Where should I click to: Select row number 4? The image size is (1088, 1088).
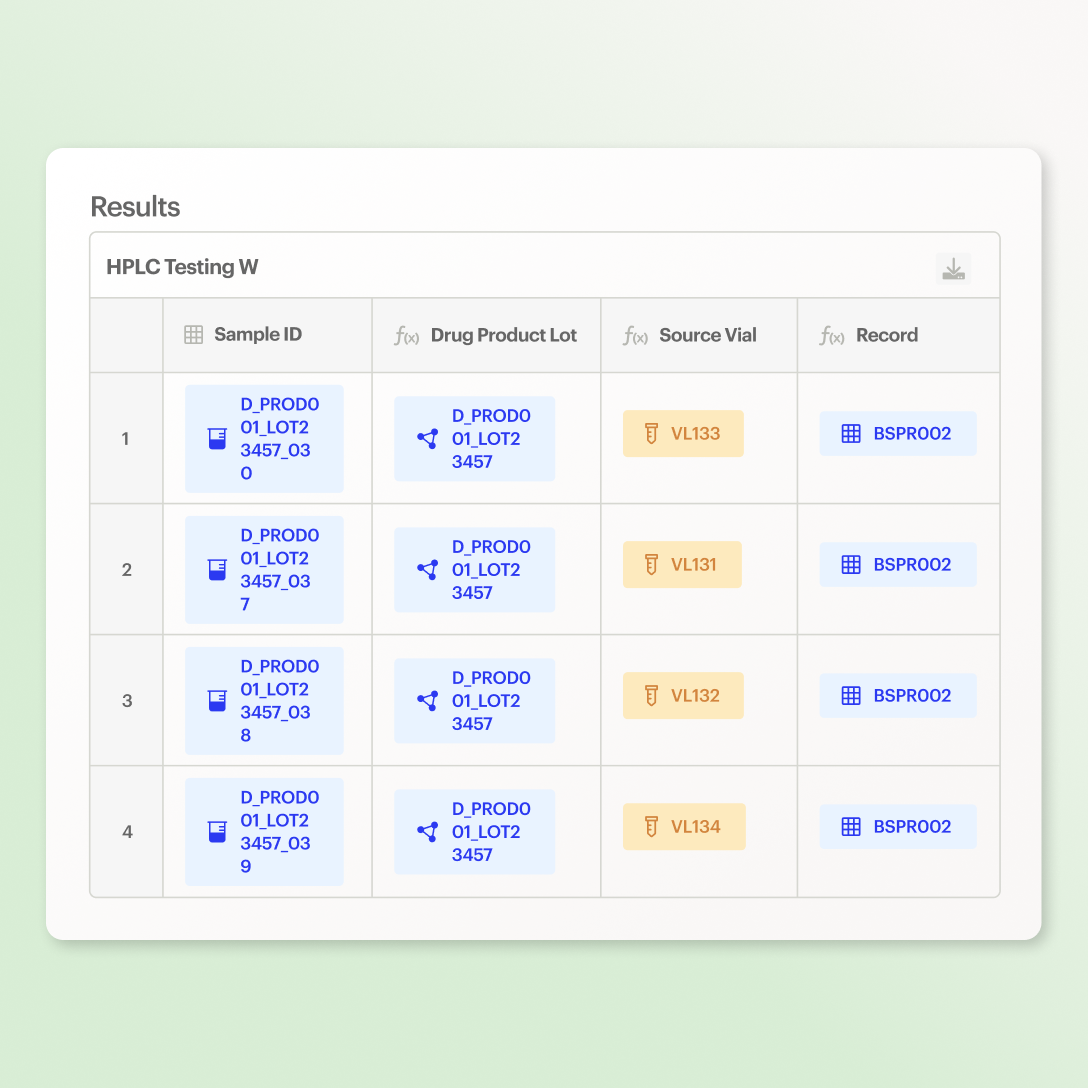[126, 831]
